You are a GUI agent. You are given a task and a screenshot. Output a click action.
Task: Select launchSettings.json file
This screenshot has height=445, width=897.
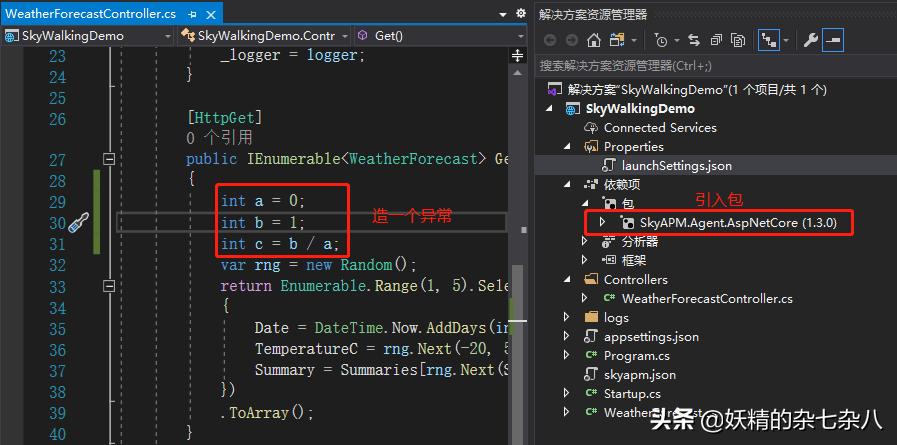pos(677,166)
